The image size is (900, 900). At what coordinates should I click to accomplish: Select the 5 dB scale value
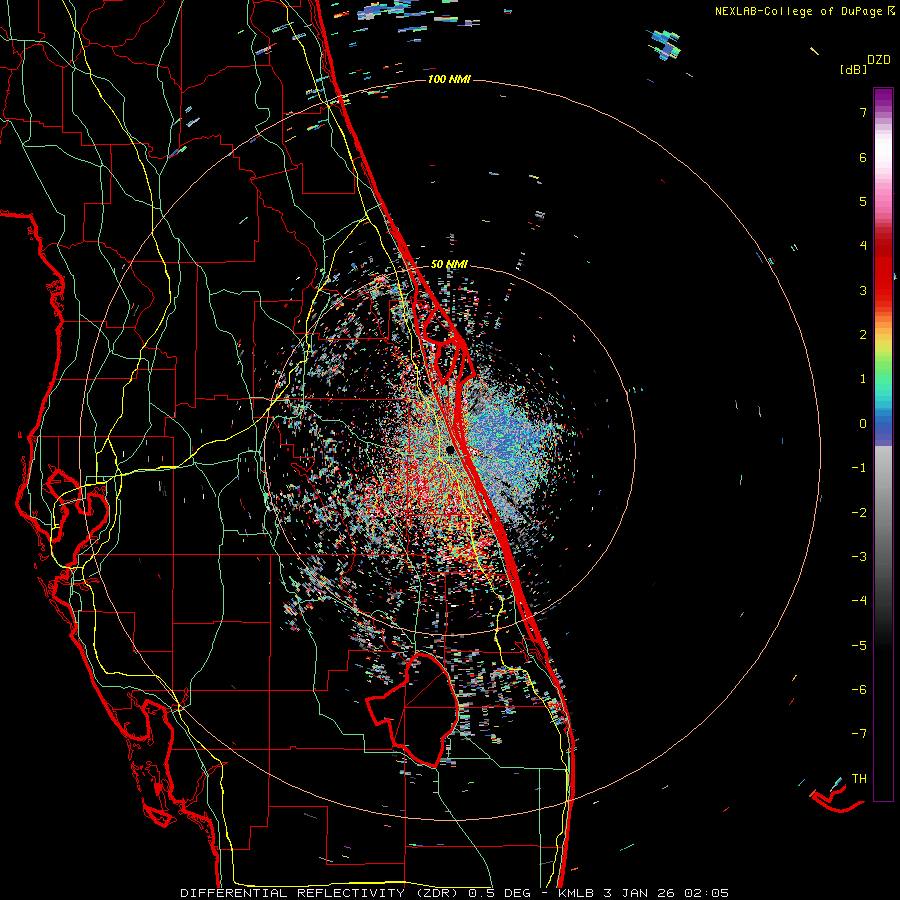pyautogui.click(x=863, y=201)
